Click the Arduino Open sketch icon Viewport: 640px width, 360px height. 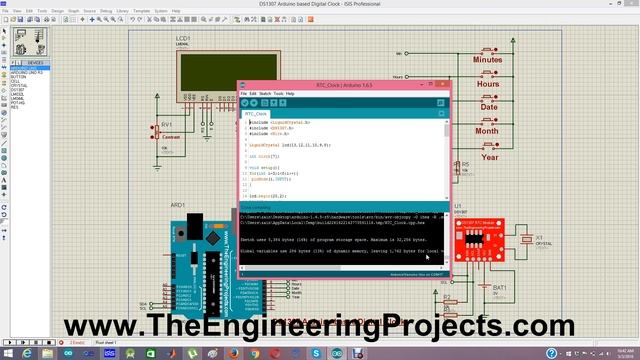point(273,103)
